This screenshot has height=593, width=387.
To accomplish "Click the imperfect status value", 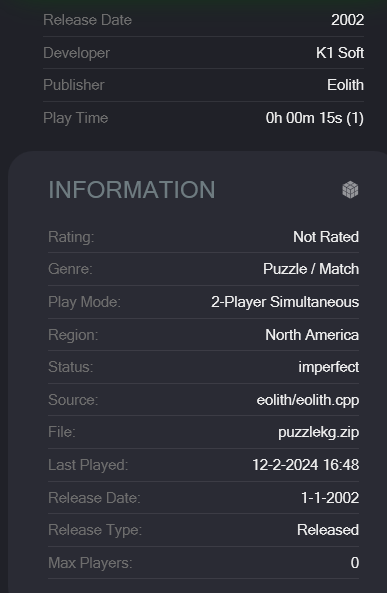I will (328, 367).
